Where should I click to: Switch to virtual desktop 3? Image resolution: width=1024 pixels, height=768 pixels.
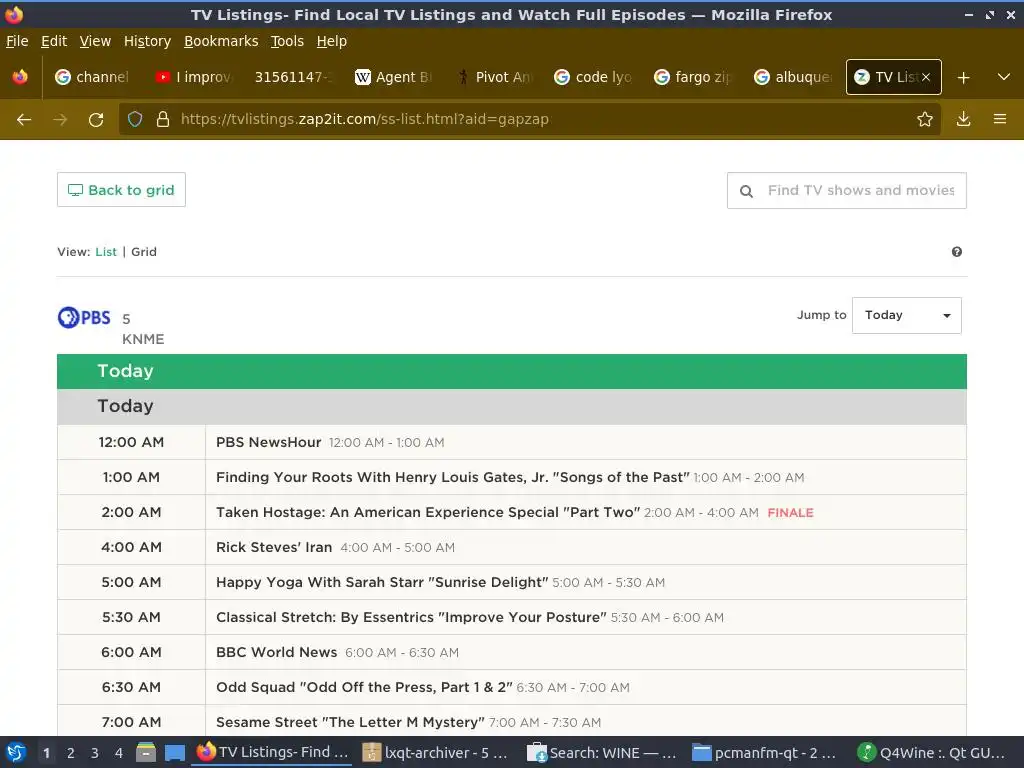95,753
